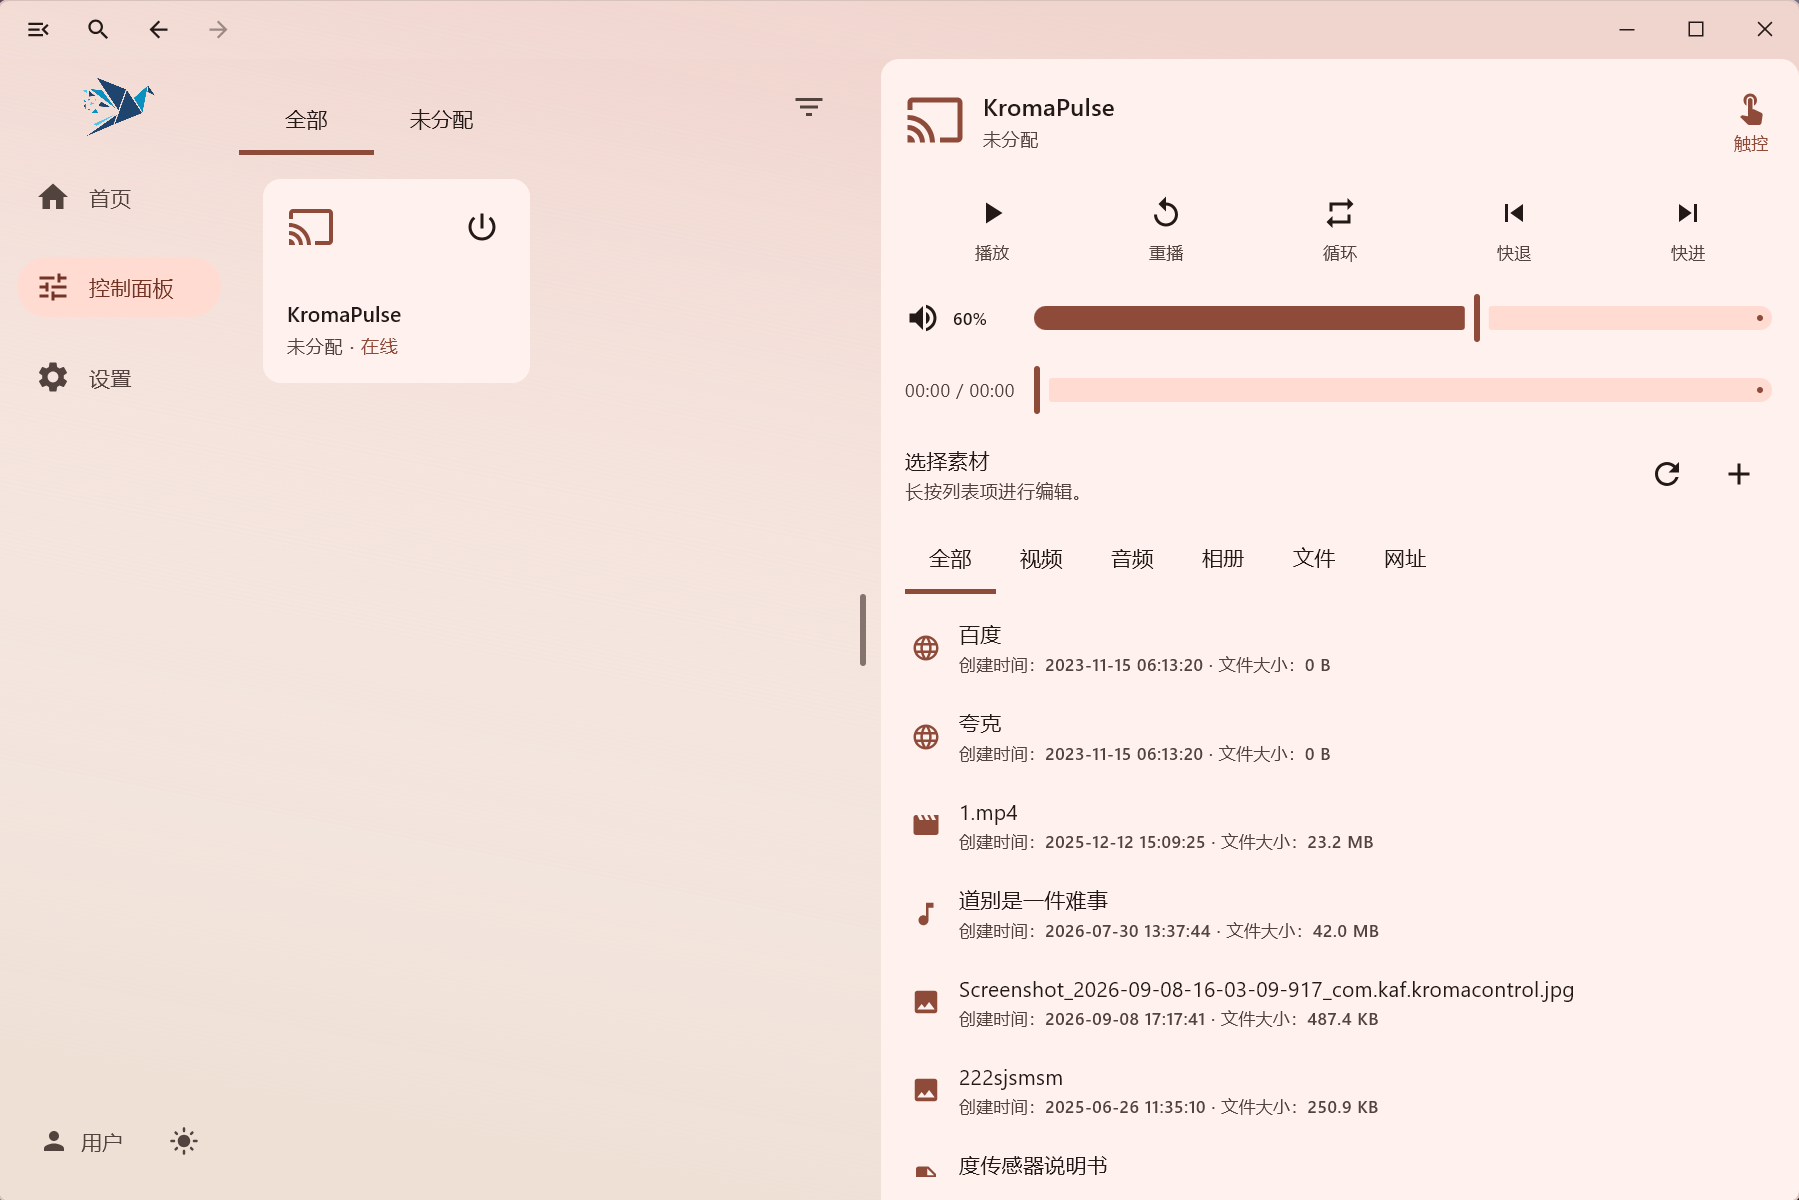The height and width of the screenshot is (1200, 1799).
Task: Maximize the application window
Action: pos(1696,30)
